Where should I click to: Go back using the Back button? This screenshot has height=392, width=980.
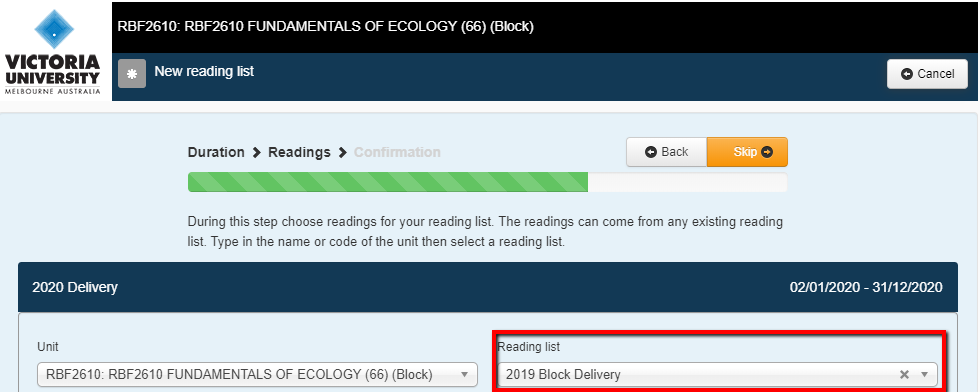click(x=666, y=152)
